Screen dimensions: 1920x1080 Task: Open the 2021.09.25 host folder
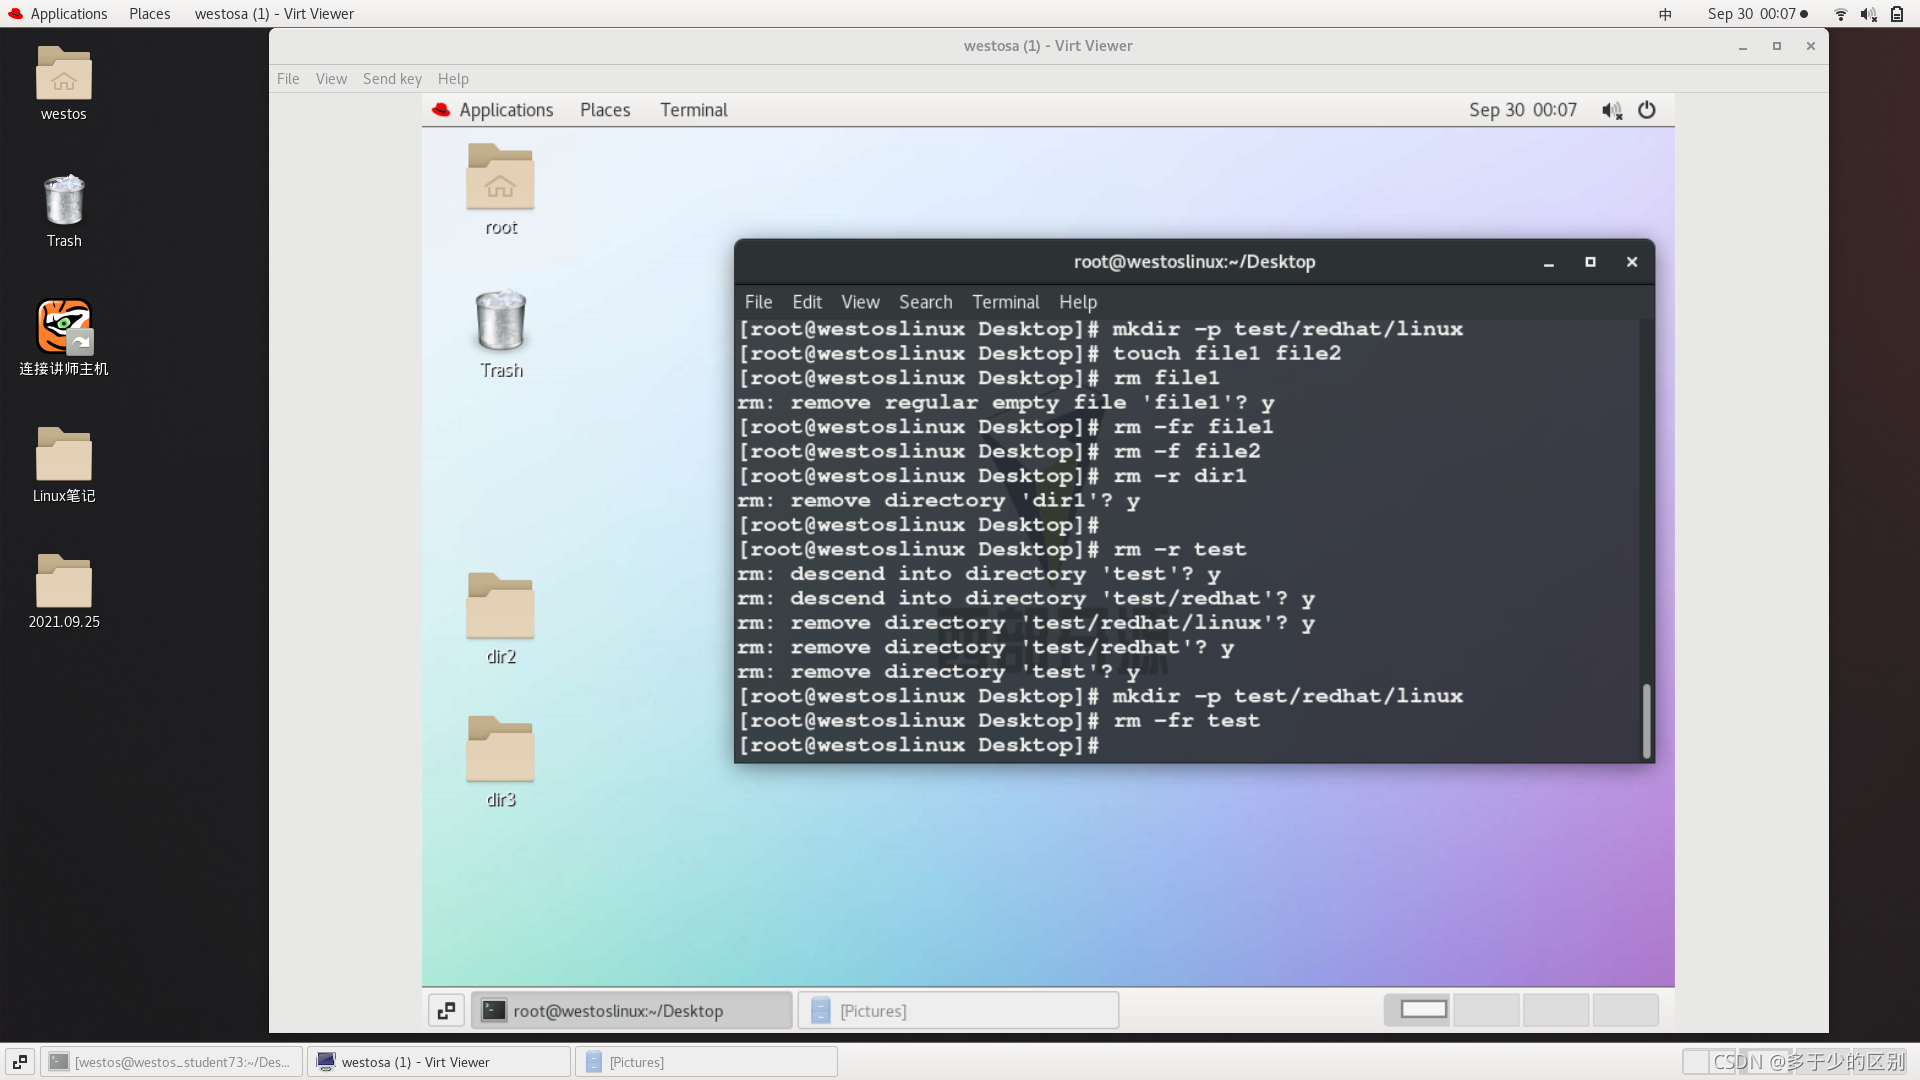point(64,582)
